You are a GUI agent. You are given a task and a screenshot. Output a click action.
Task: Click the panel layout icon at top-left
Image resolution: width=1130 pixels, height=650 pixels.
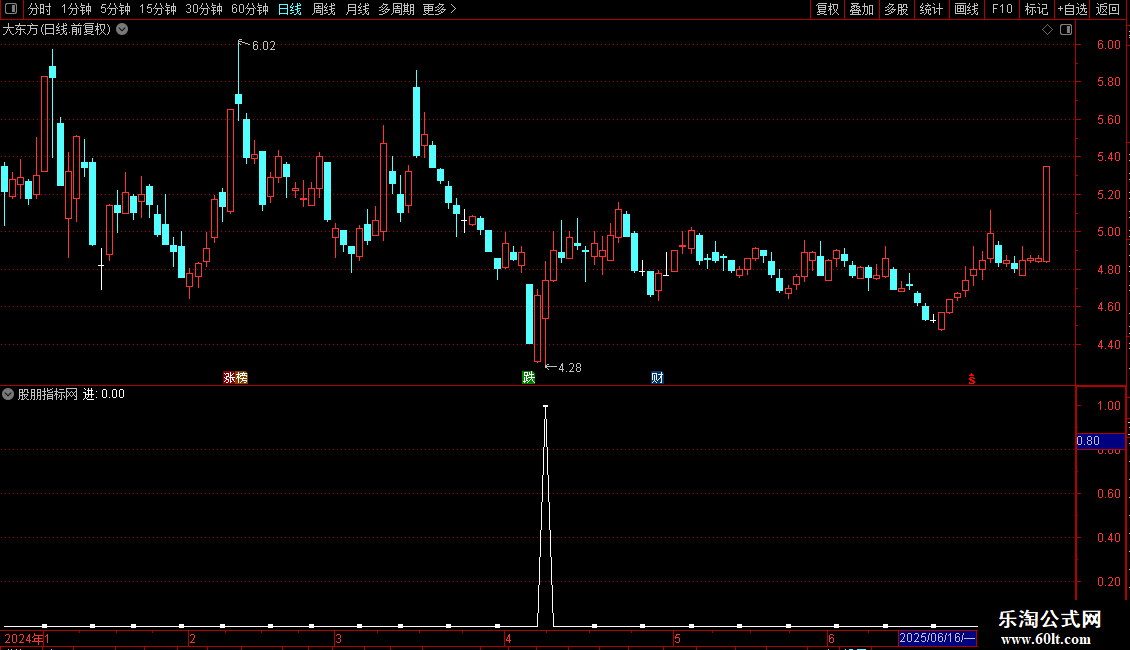point(11,9)
